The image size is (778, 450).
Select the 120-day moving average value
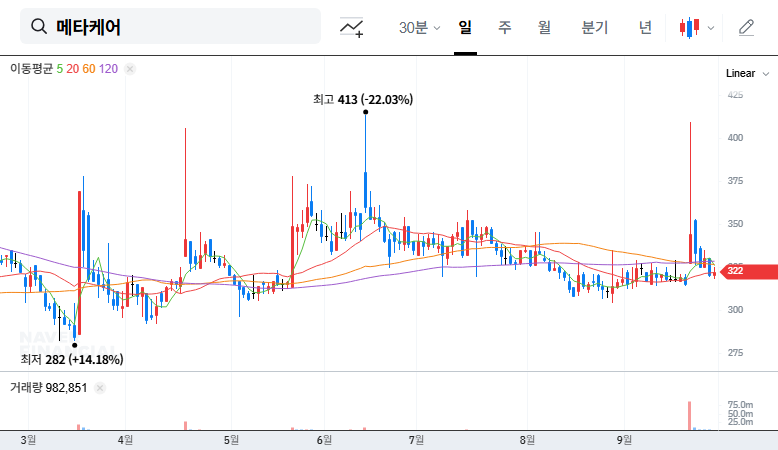[108, 68]
